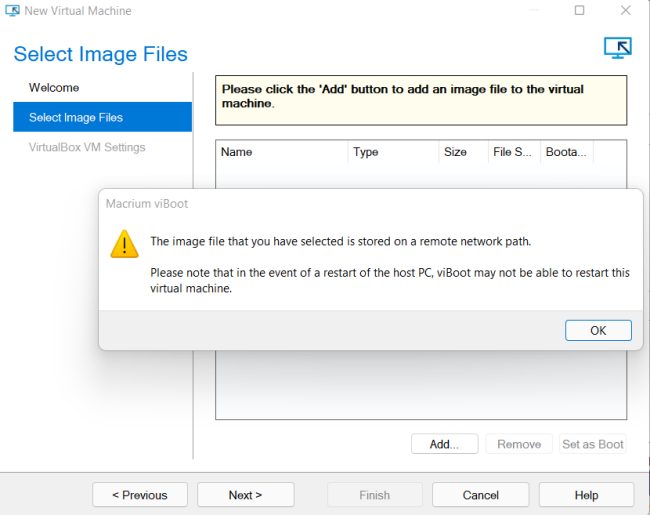Screen dimensions: 650x515
Task: Open the VirtualBox VM Settings step
Action: 87,148
